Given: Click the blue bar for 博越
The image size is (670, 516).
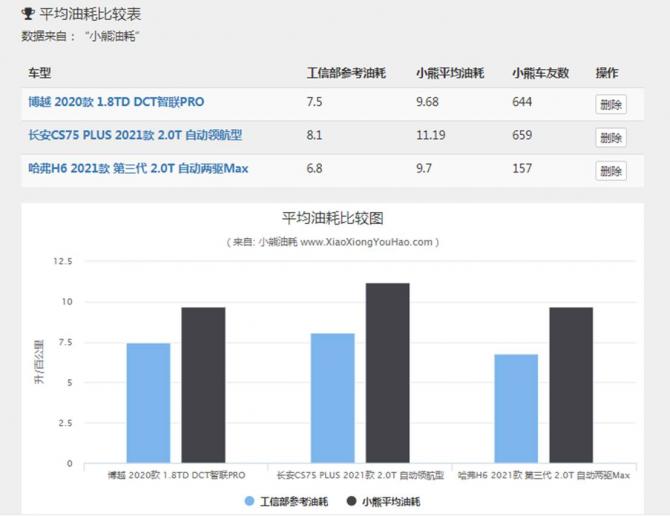Looking at the screenshot, I should (x=148, y=403).
